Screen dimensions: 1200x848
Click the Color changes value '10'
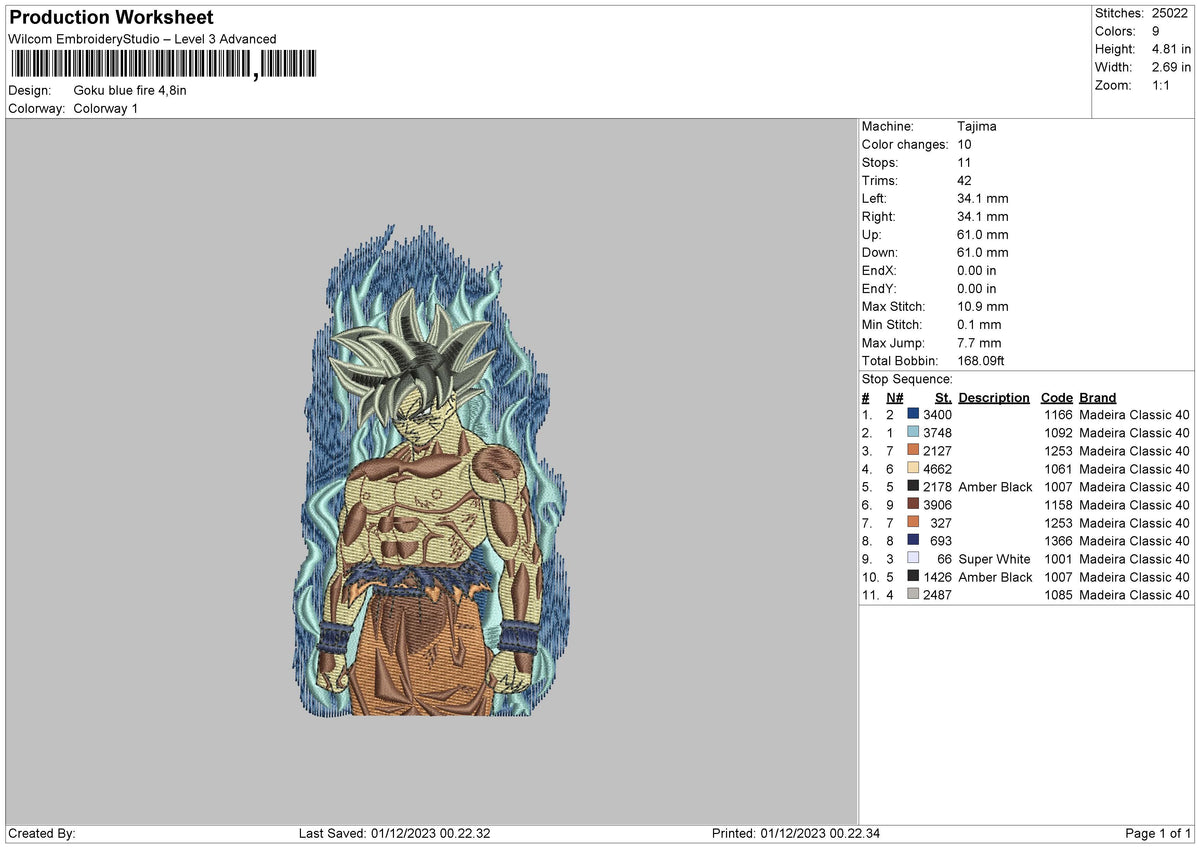pyautogui.click(x=964, y=144)
